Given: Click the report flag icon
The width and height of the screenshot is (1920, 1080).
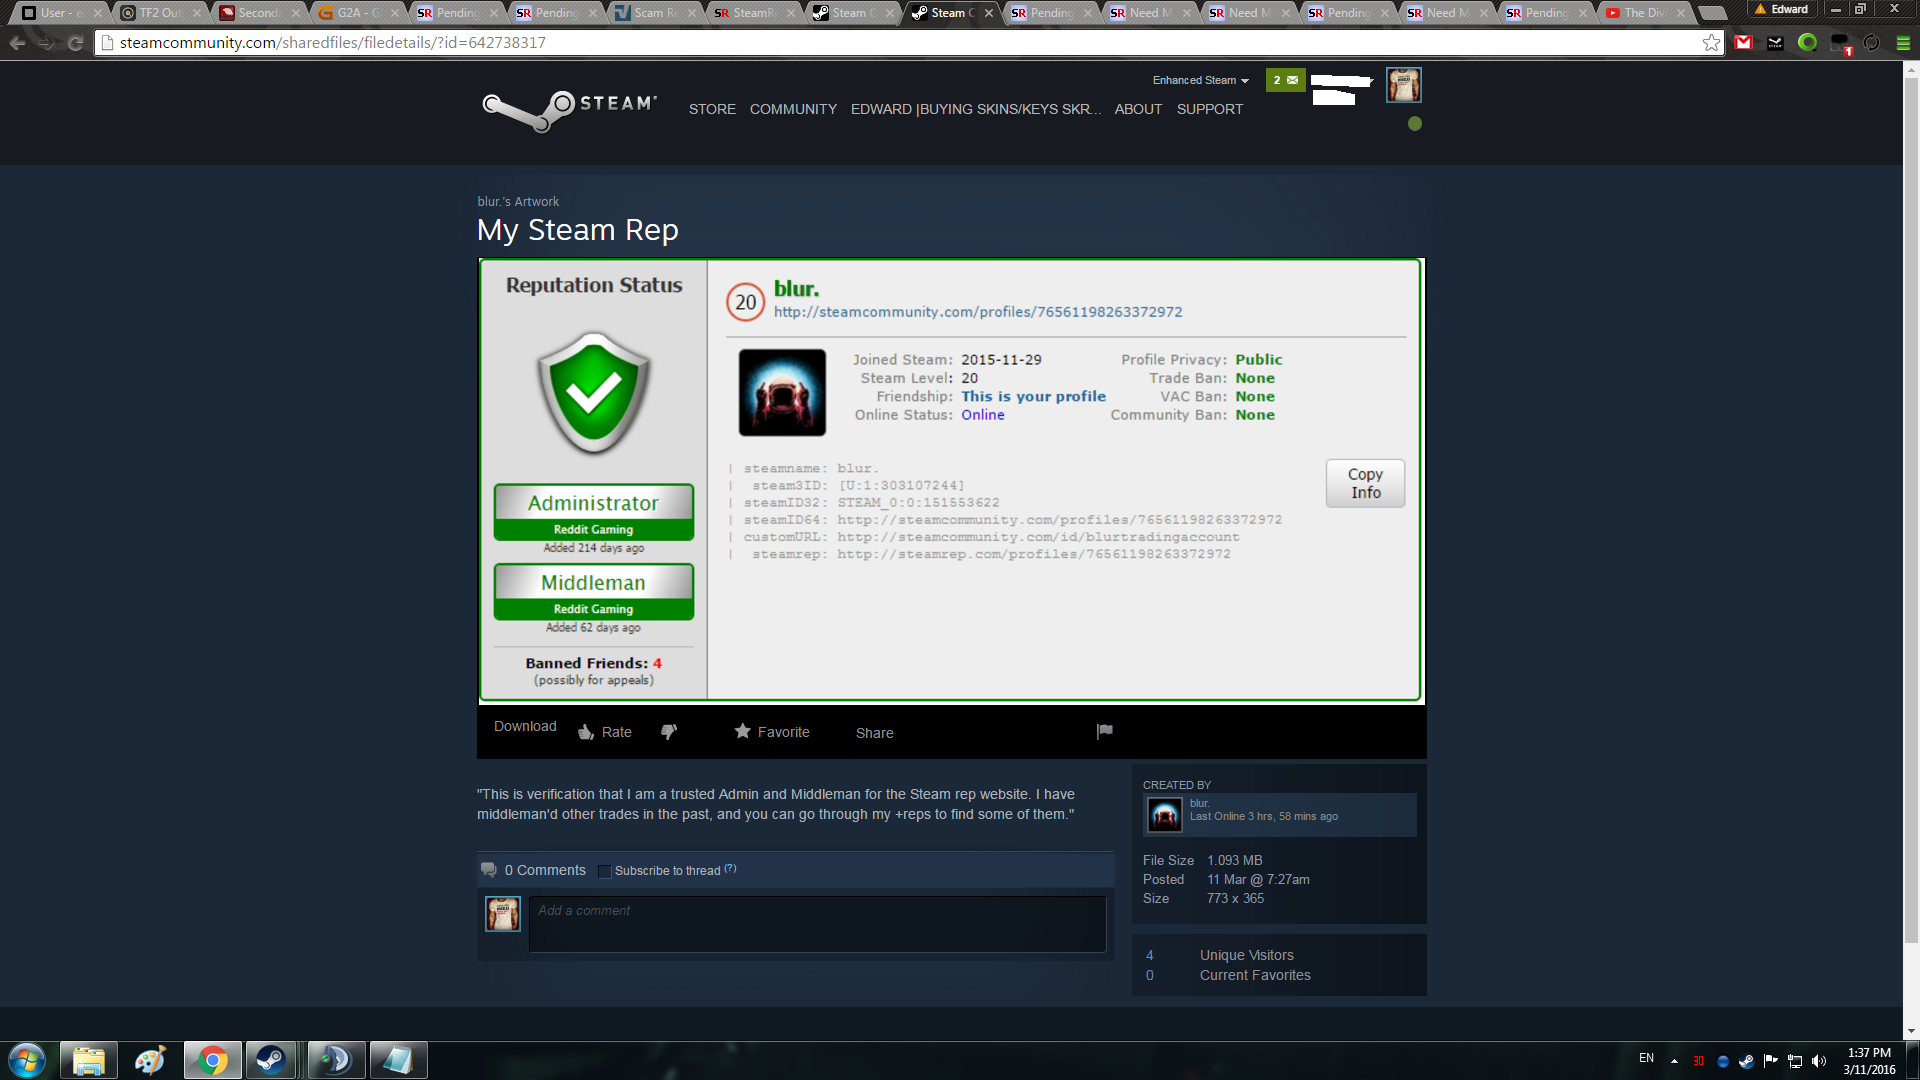Looking at the screenshot, I should [x=1104, y=732].
